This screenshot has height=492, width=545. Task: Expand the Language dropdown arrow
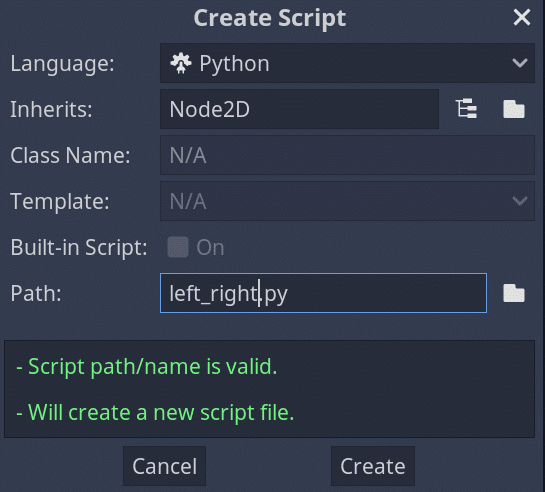[520, 63]
